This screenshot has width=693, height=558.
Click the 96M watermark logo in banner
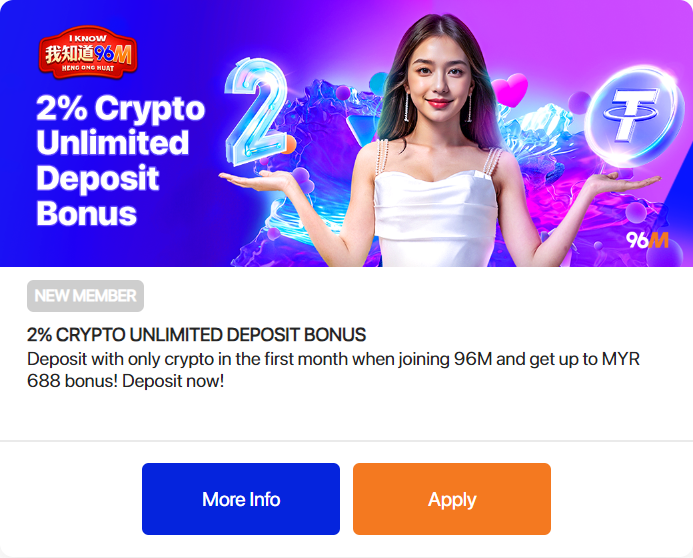[647, 240]
